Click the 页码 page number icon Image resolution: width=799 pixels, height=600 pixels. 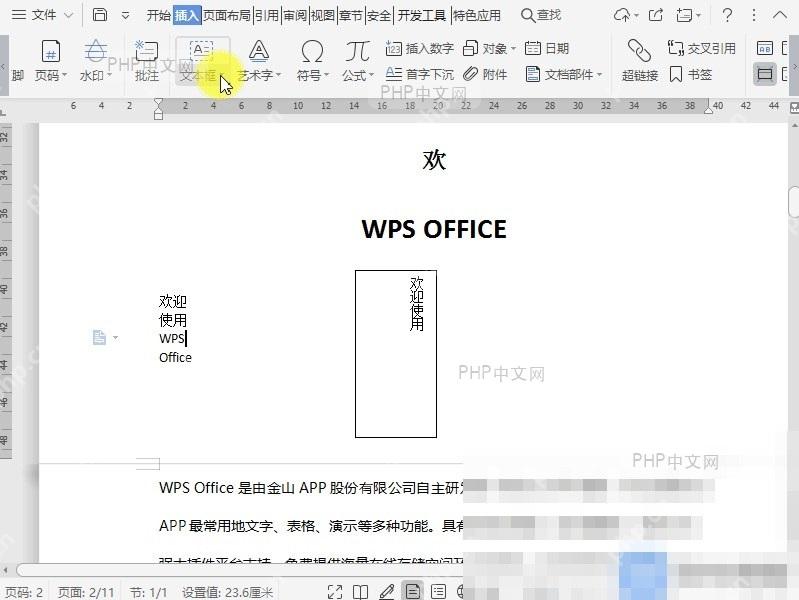(x=50, y=51)
